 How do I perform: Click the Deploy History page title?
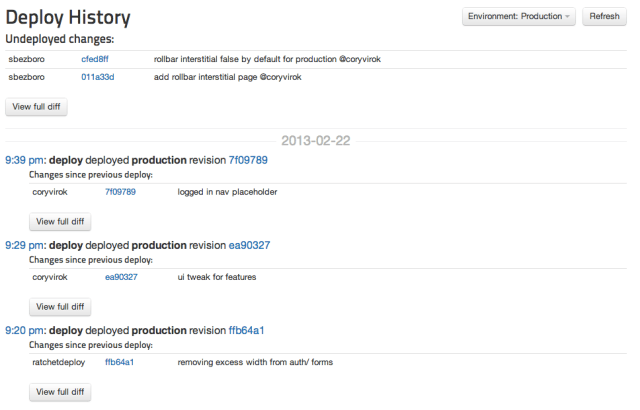click(x=68, y=18)
